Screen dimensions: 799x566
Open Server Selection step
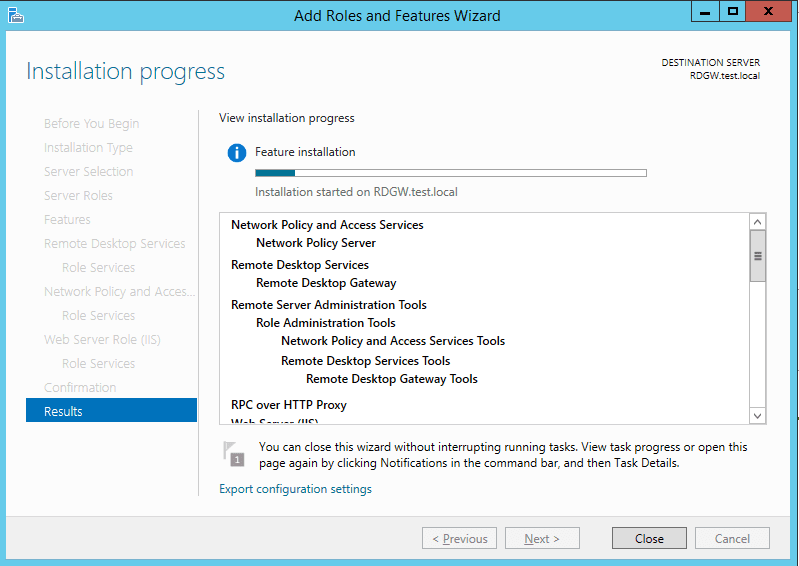point(89,172)
